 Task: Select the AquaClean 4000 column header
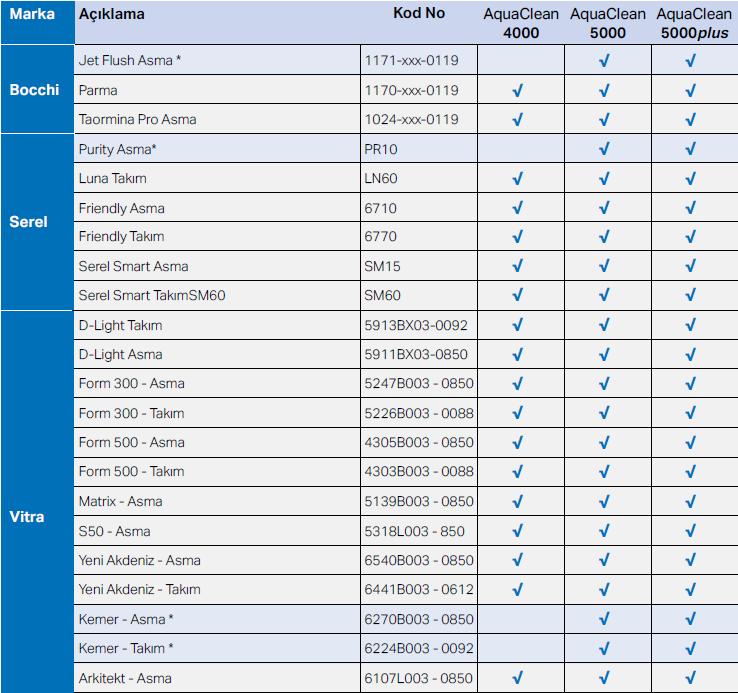click(x=521, y=23)
